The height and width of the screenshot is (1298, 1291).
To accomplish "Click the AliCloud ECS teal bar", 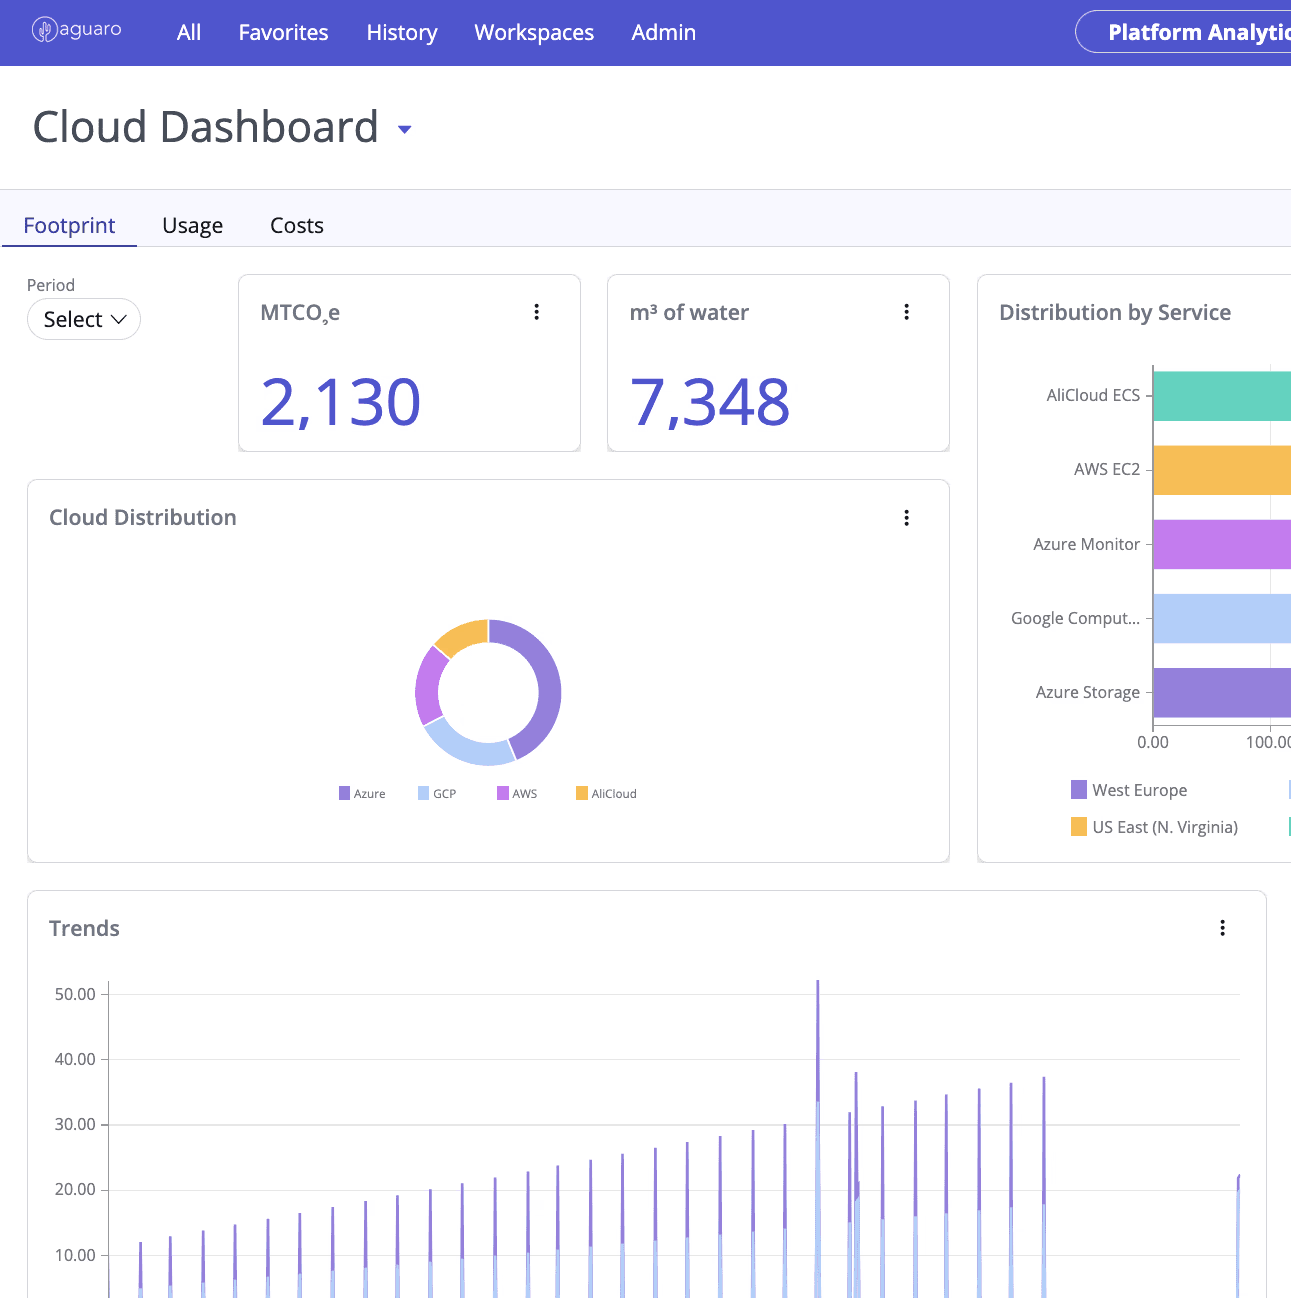I will (x=1222, y=396).
